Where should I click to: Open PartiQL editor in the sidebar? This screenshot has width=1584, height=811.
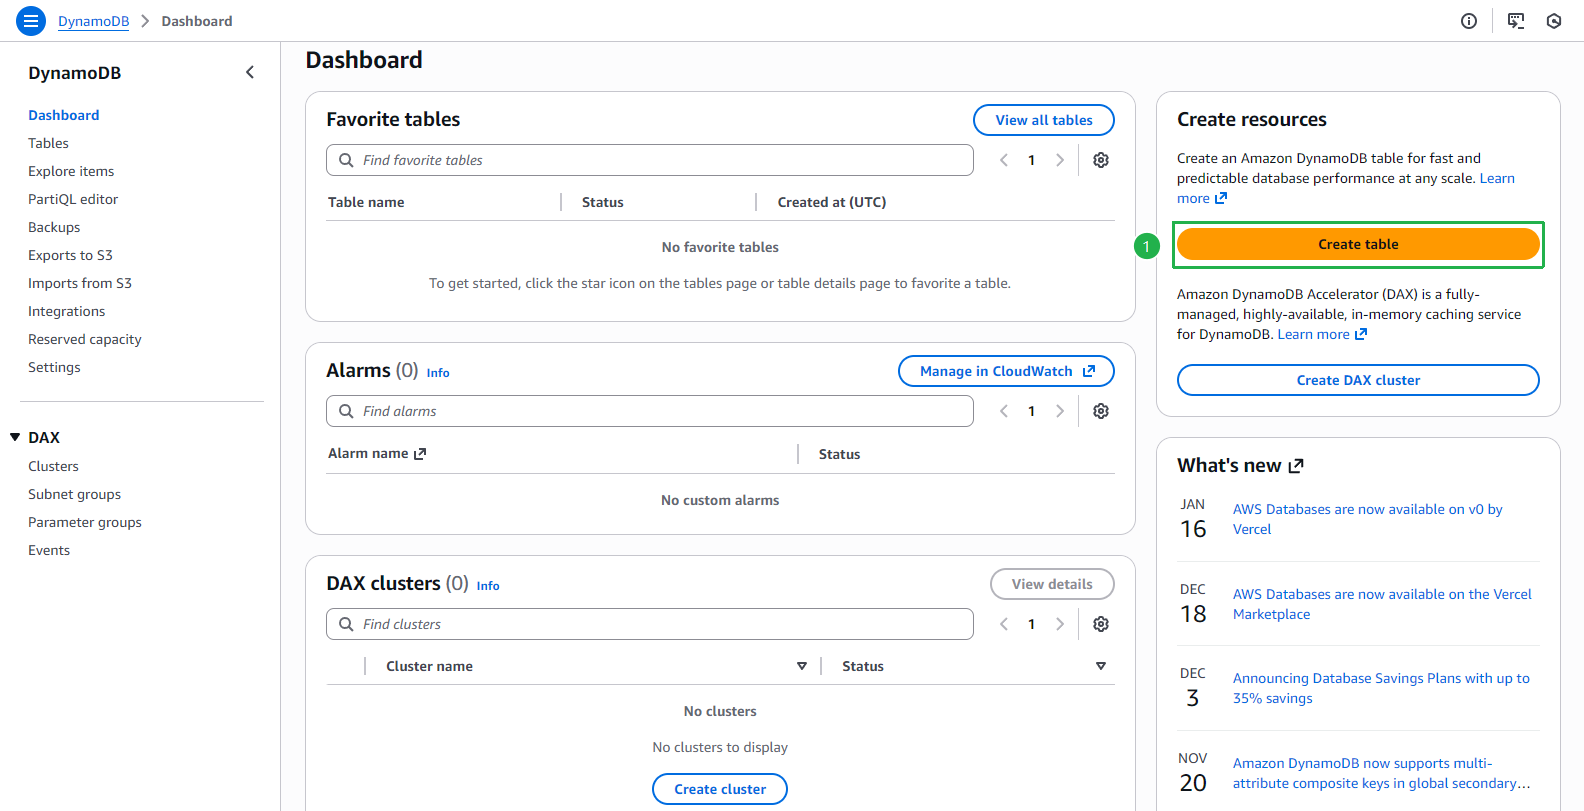click(73, 199)
